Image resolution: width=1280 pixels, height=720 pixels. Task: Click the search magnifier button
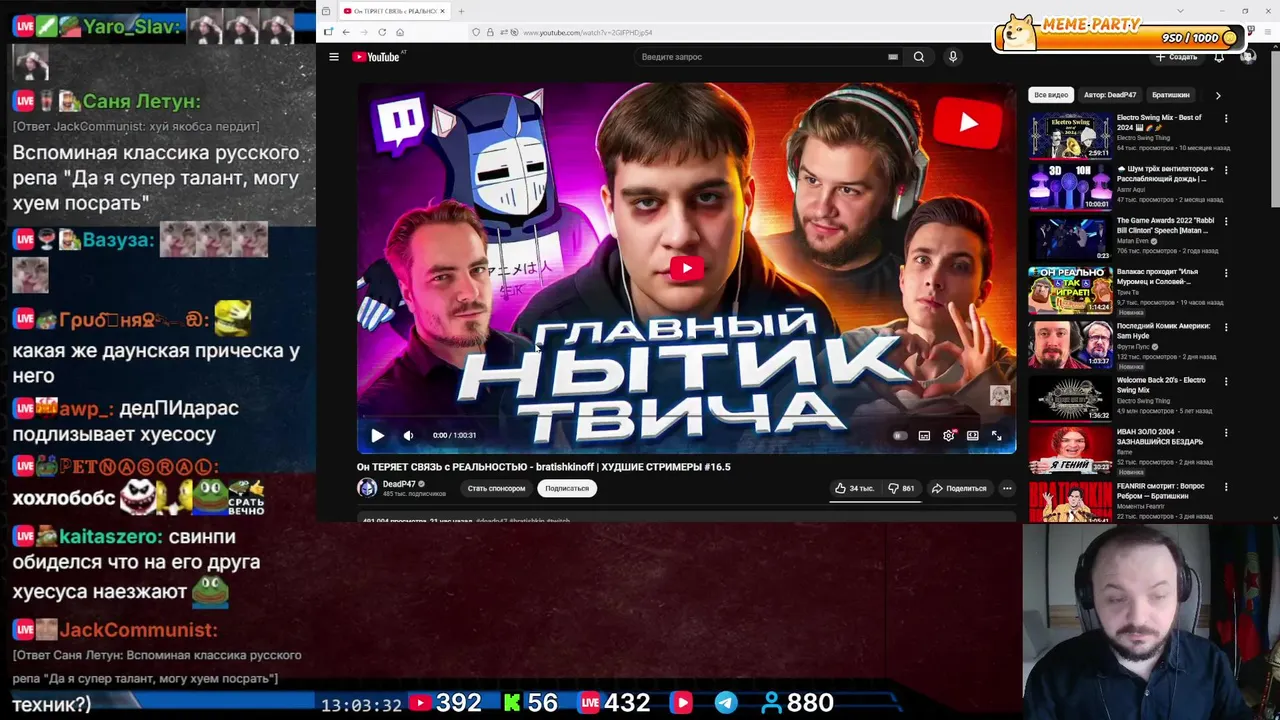pos(919,57)
